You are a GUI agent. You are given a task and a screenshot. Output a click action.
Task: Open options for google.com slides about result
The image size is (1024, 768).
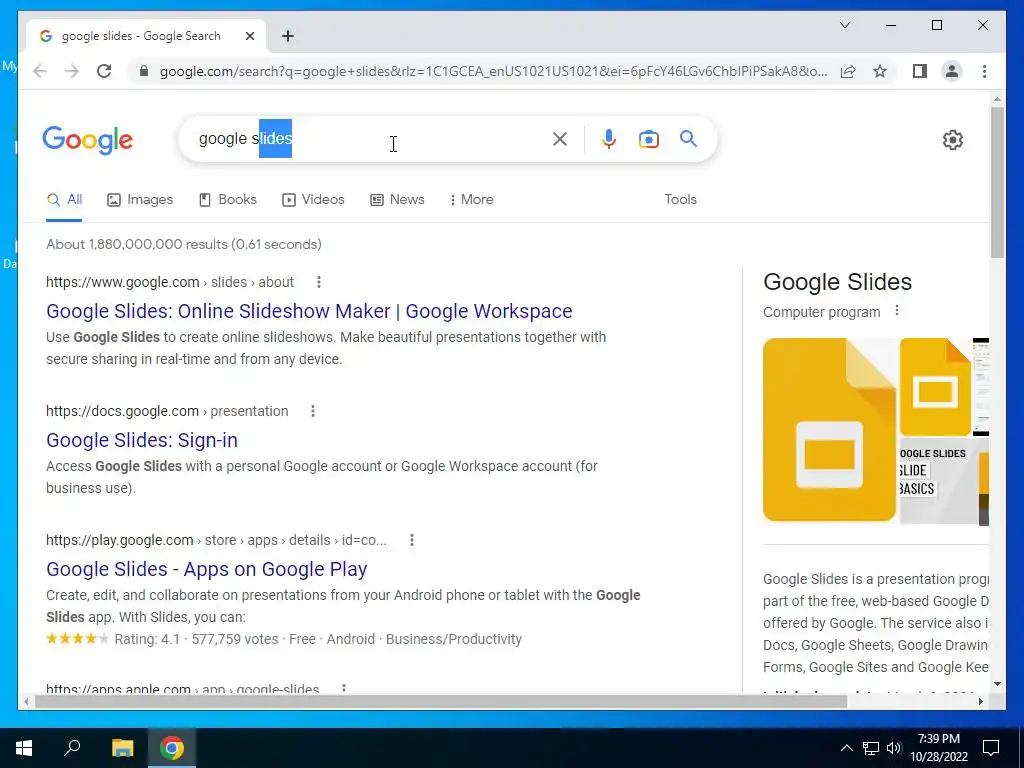click(319, 282)
